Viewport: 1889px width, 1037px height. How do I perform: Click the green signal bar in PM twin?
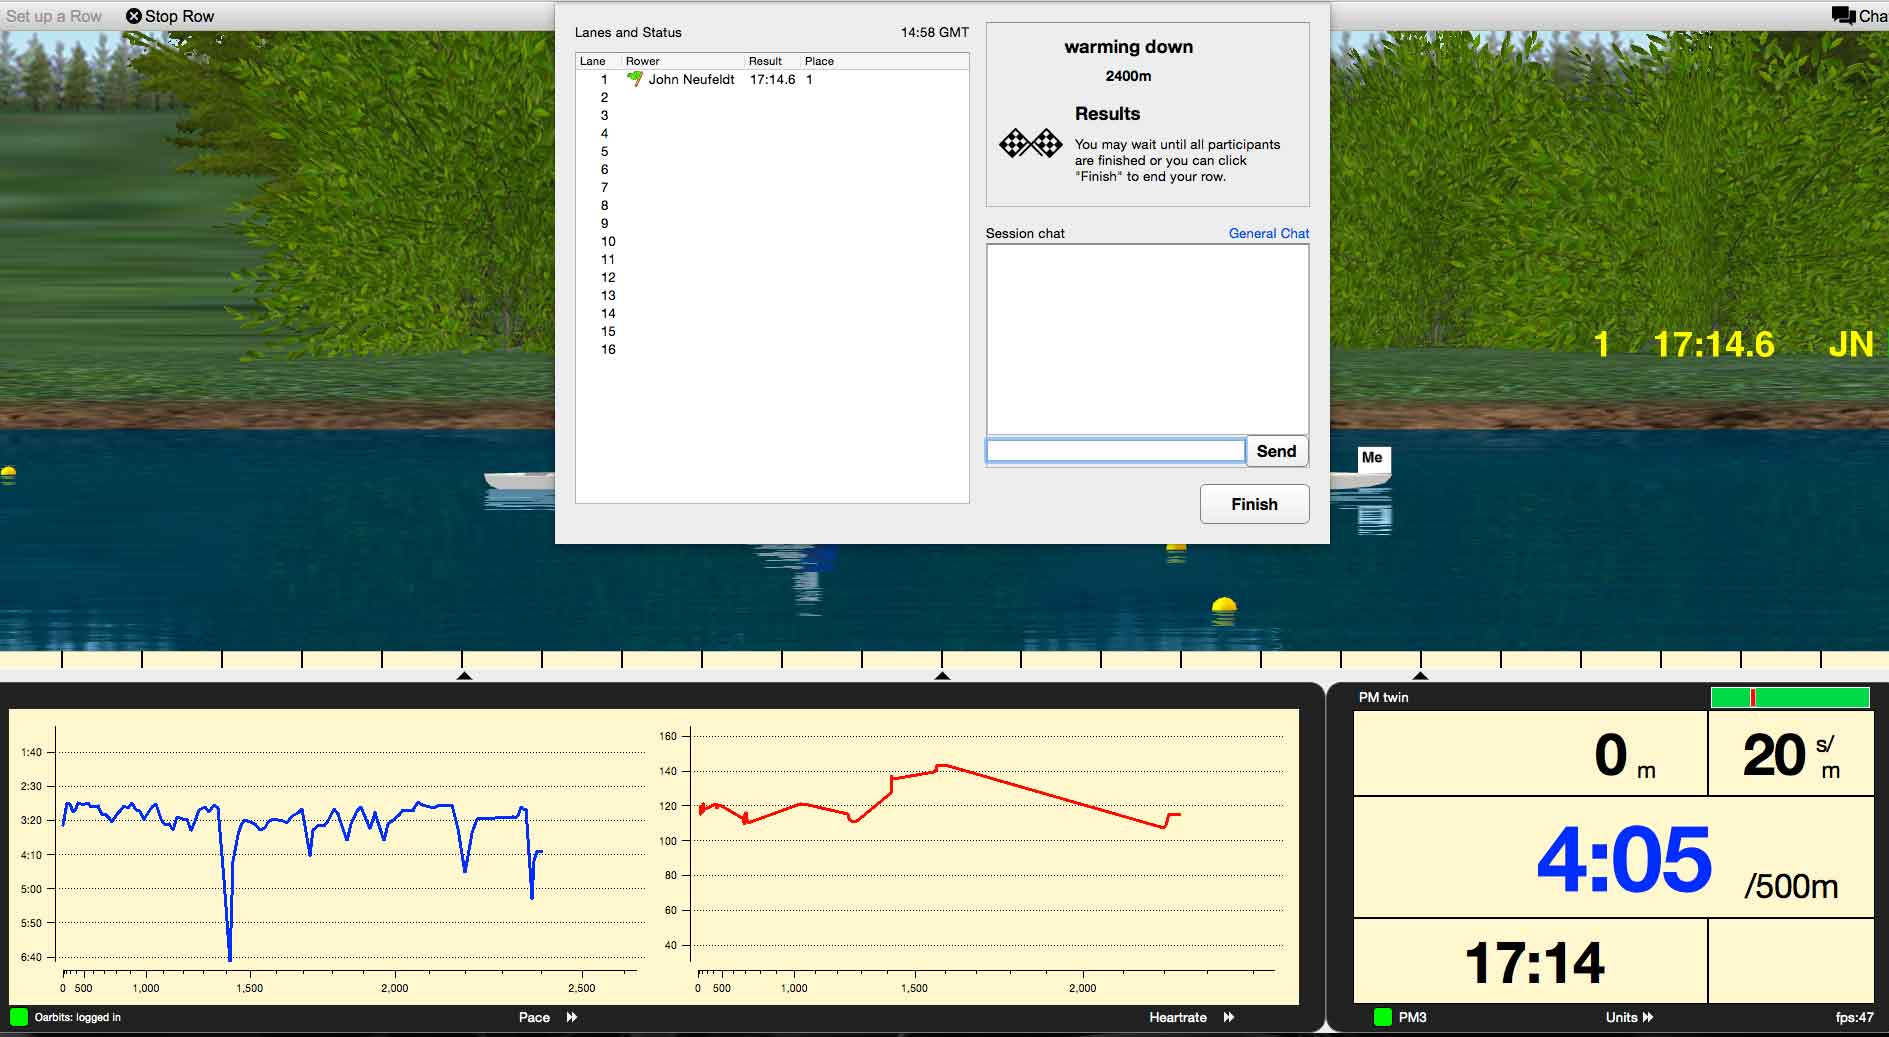(1790, 697)
